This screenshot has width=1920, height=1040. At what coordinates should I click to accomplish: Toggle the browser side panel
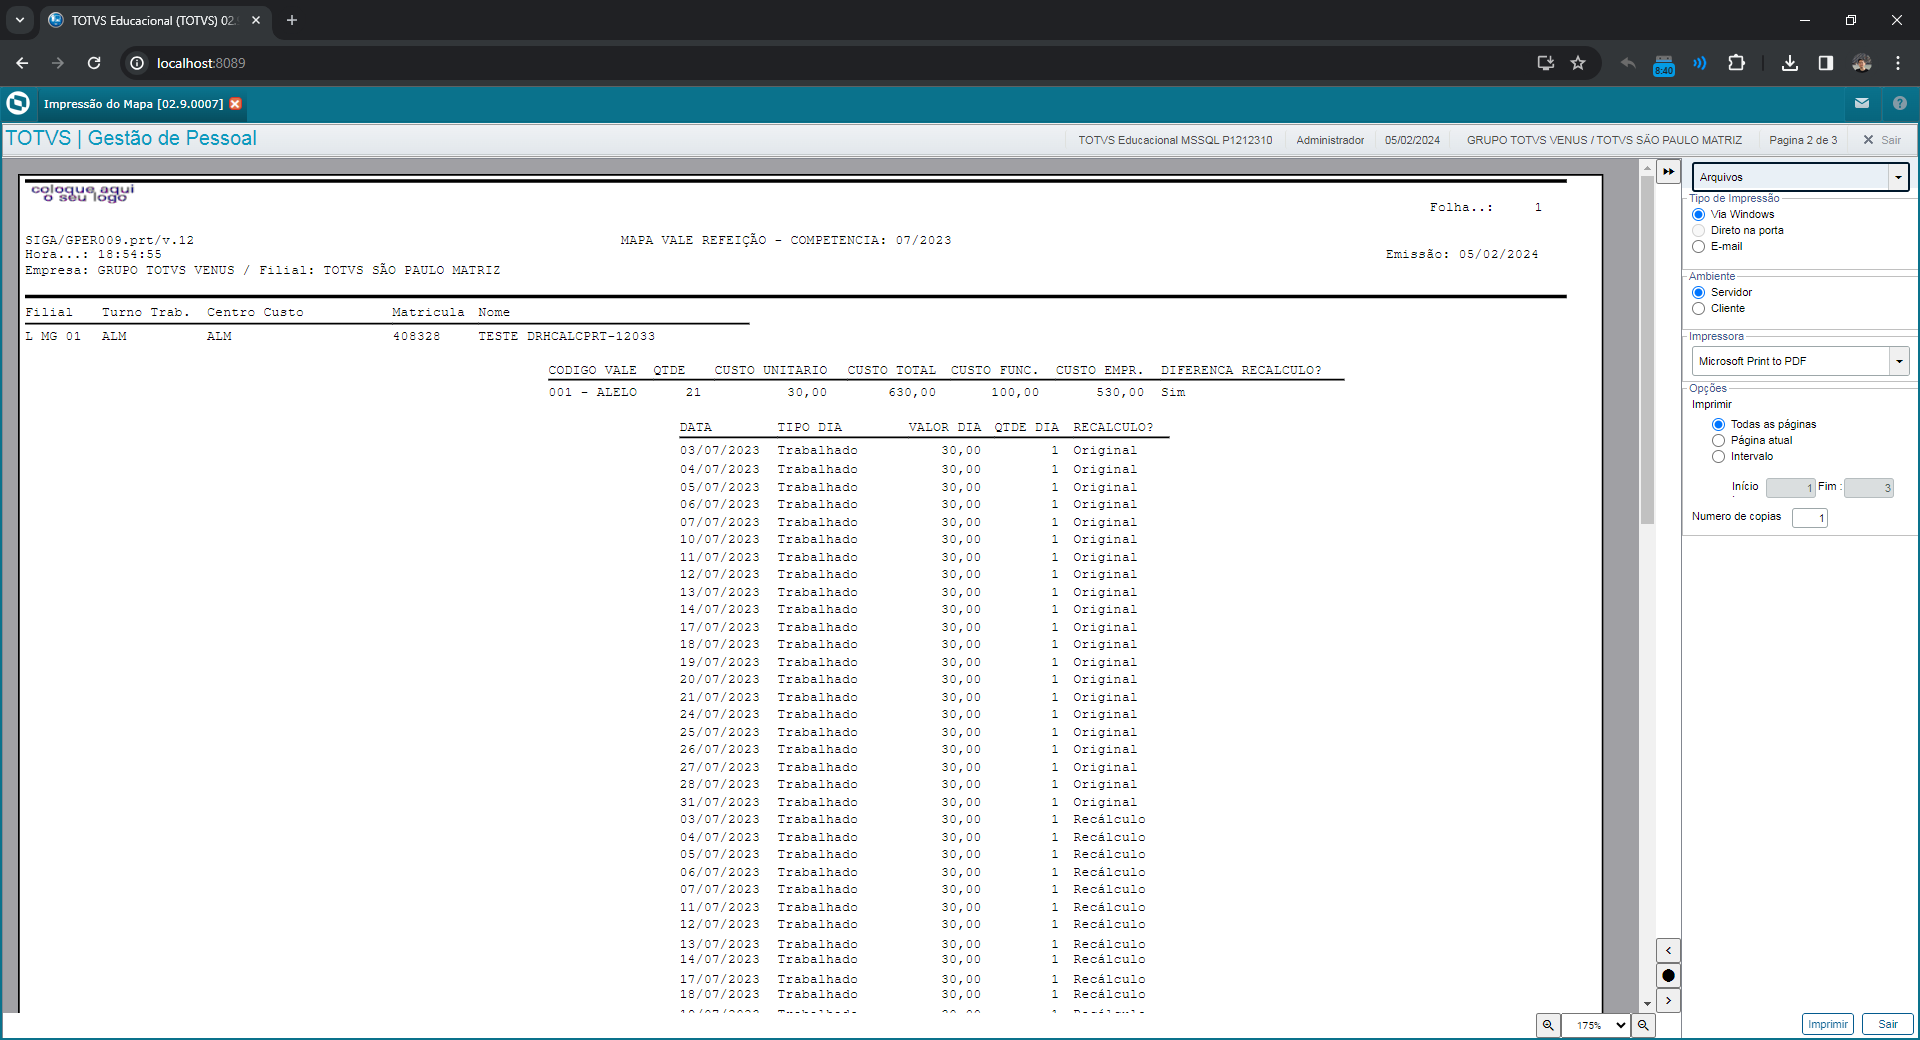pos(1826,63)
